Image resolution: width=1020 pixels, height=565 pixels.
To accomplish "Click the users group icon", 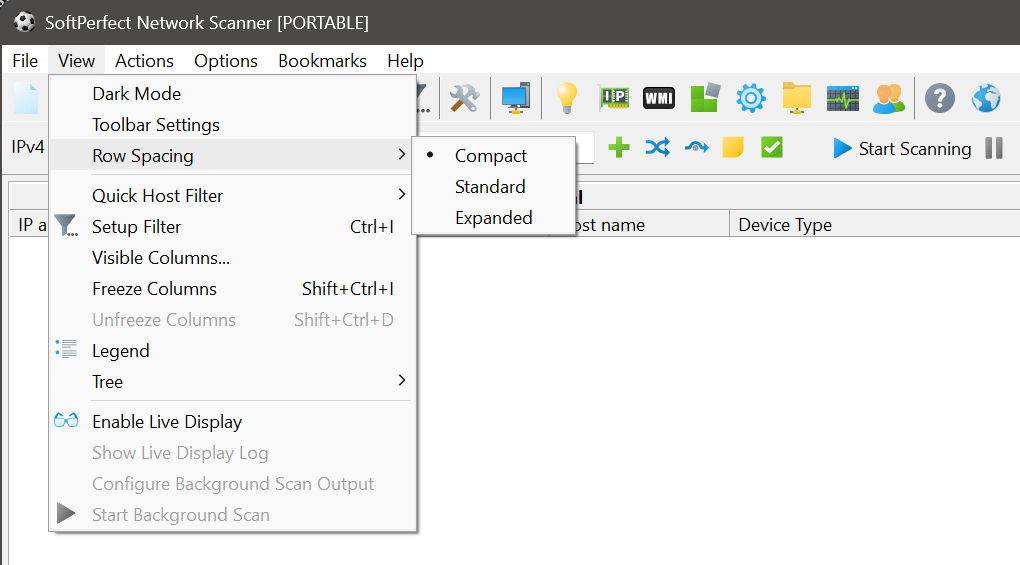I will point(889,99).
